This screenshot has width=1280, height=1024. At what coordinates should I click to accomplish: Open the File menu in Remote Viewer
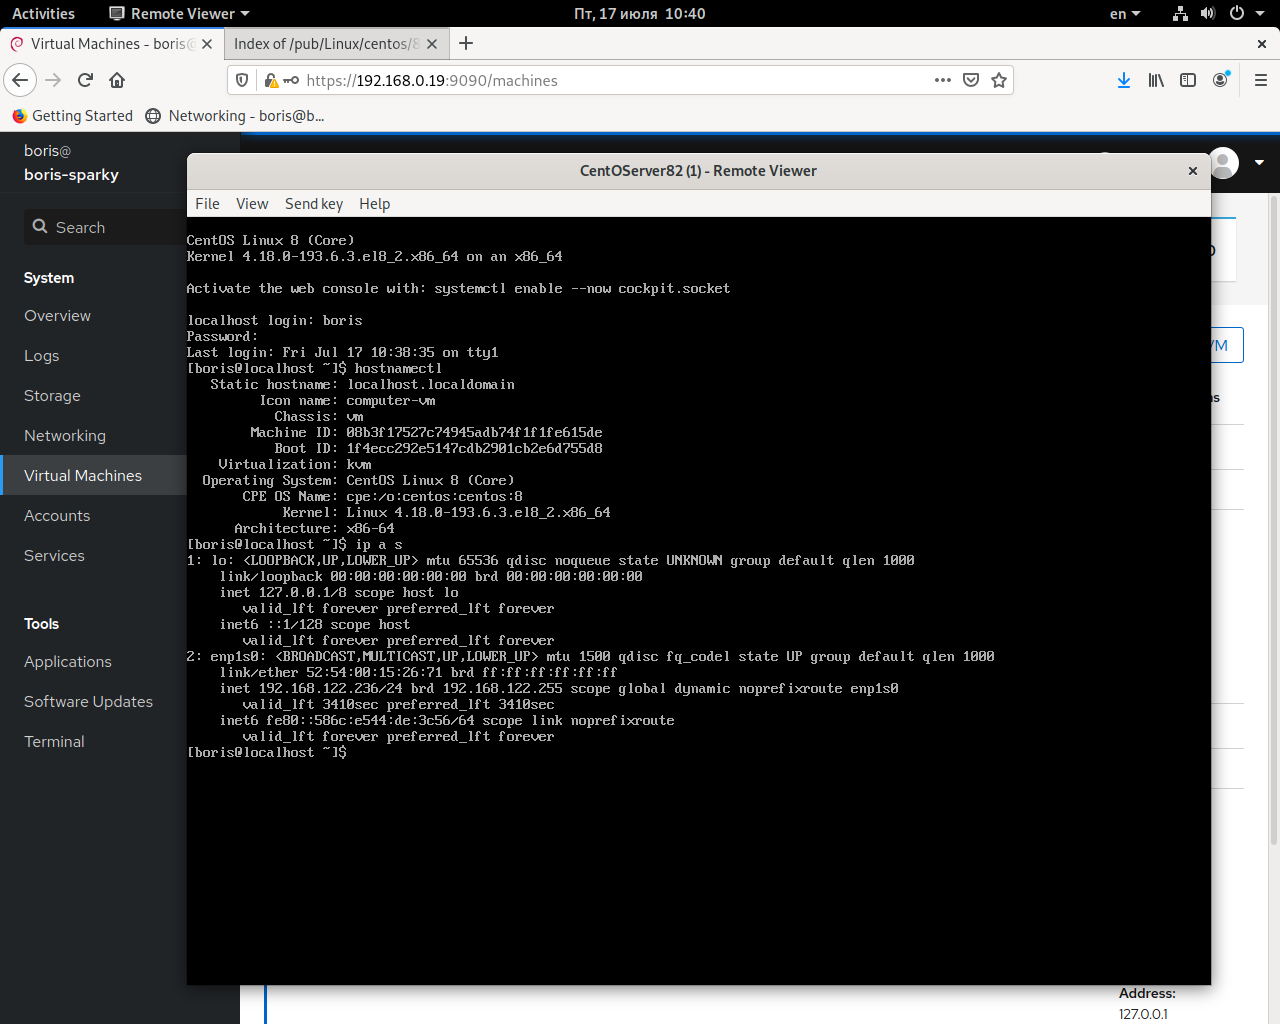point(207,203)
